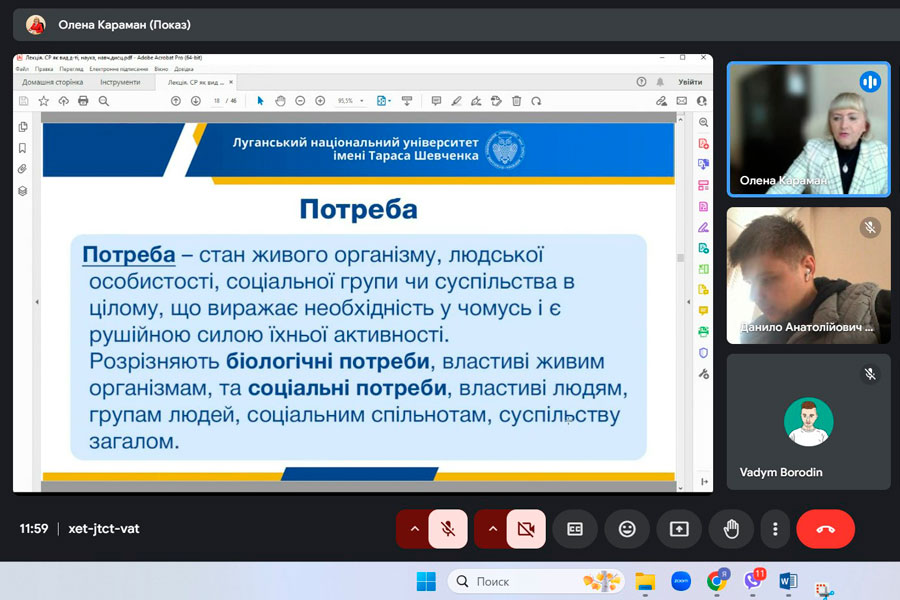
Task: Click the present screen button
Action: [x=679, y=529]
